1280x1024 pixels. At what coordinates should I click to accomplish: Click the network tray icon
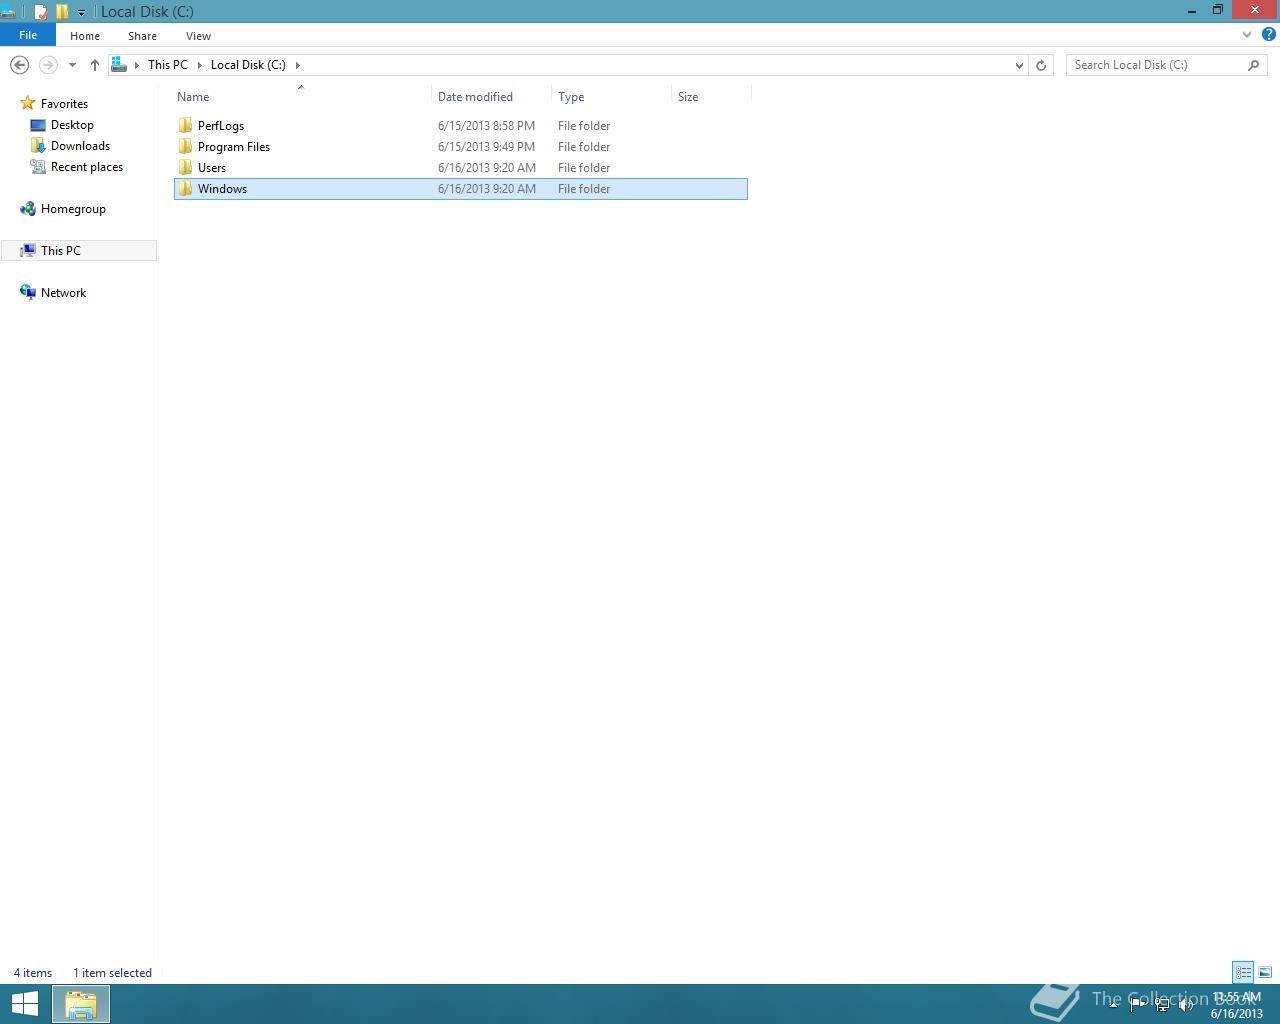click(x=1162, y=1005)
